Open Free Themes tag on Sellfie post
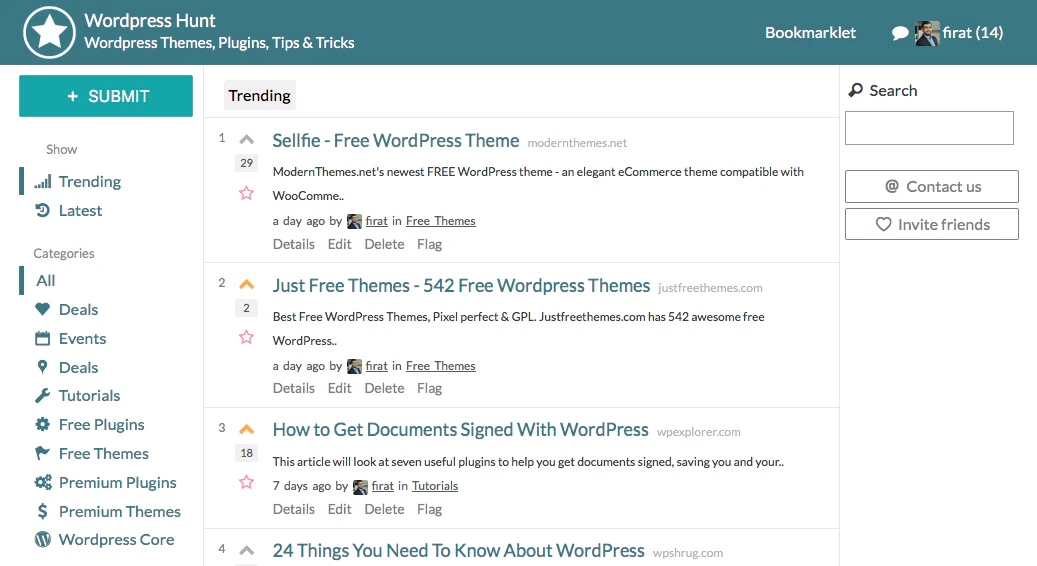The height and width of the screenshot is (566, 1037). [x=440, y=221]
